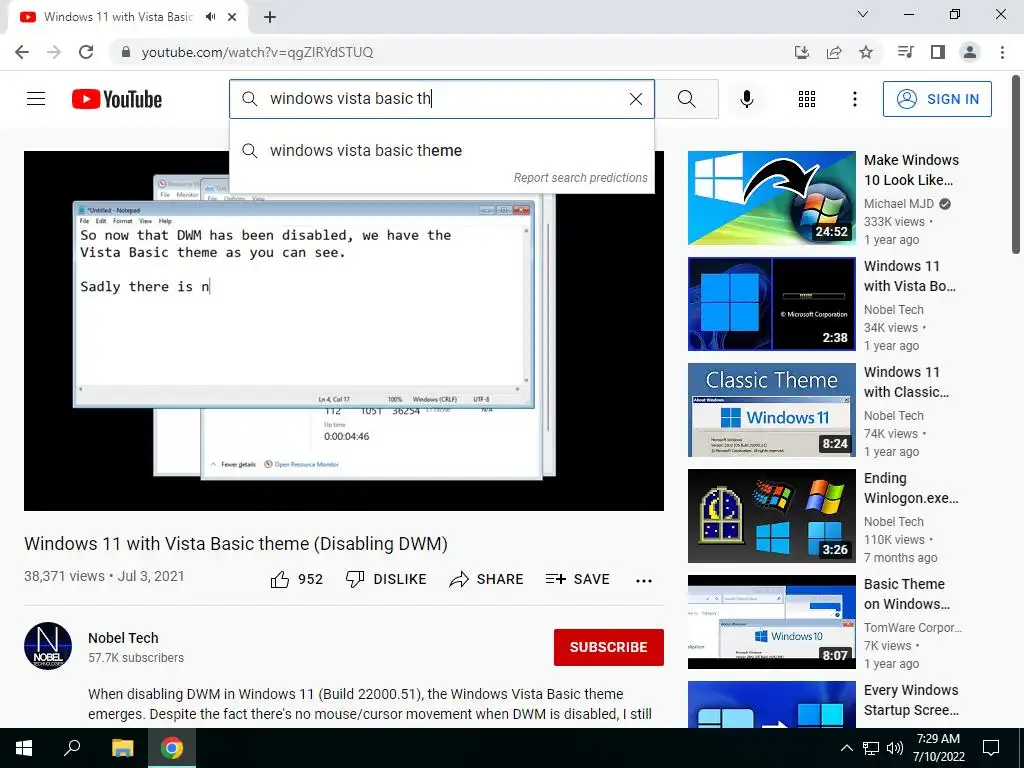Image resolution: width=1024 pixels, height=768 pixels.
Task: Open the notification center
Action: click(x=991, y=748)
